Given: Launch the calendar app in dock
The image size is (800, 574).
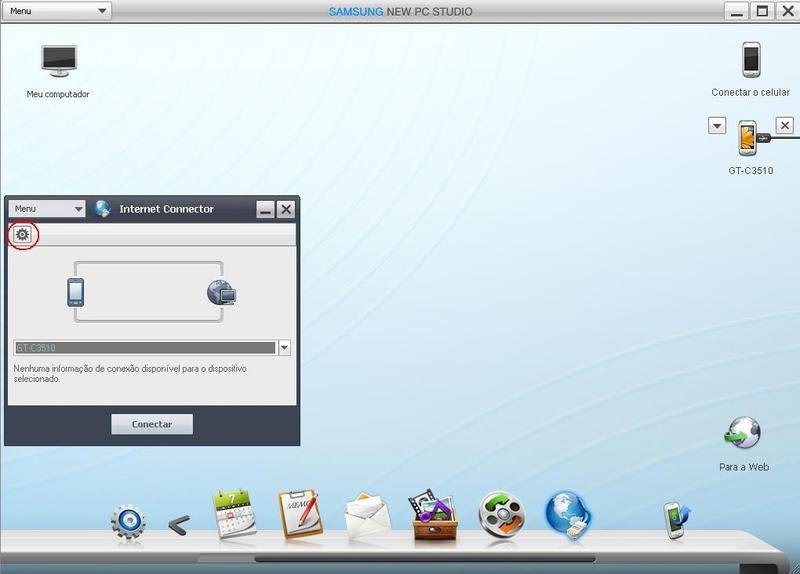Looking at the screenshot, I should coord(234,514).
